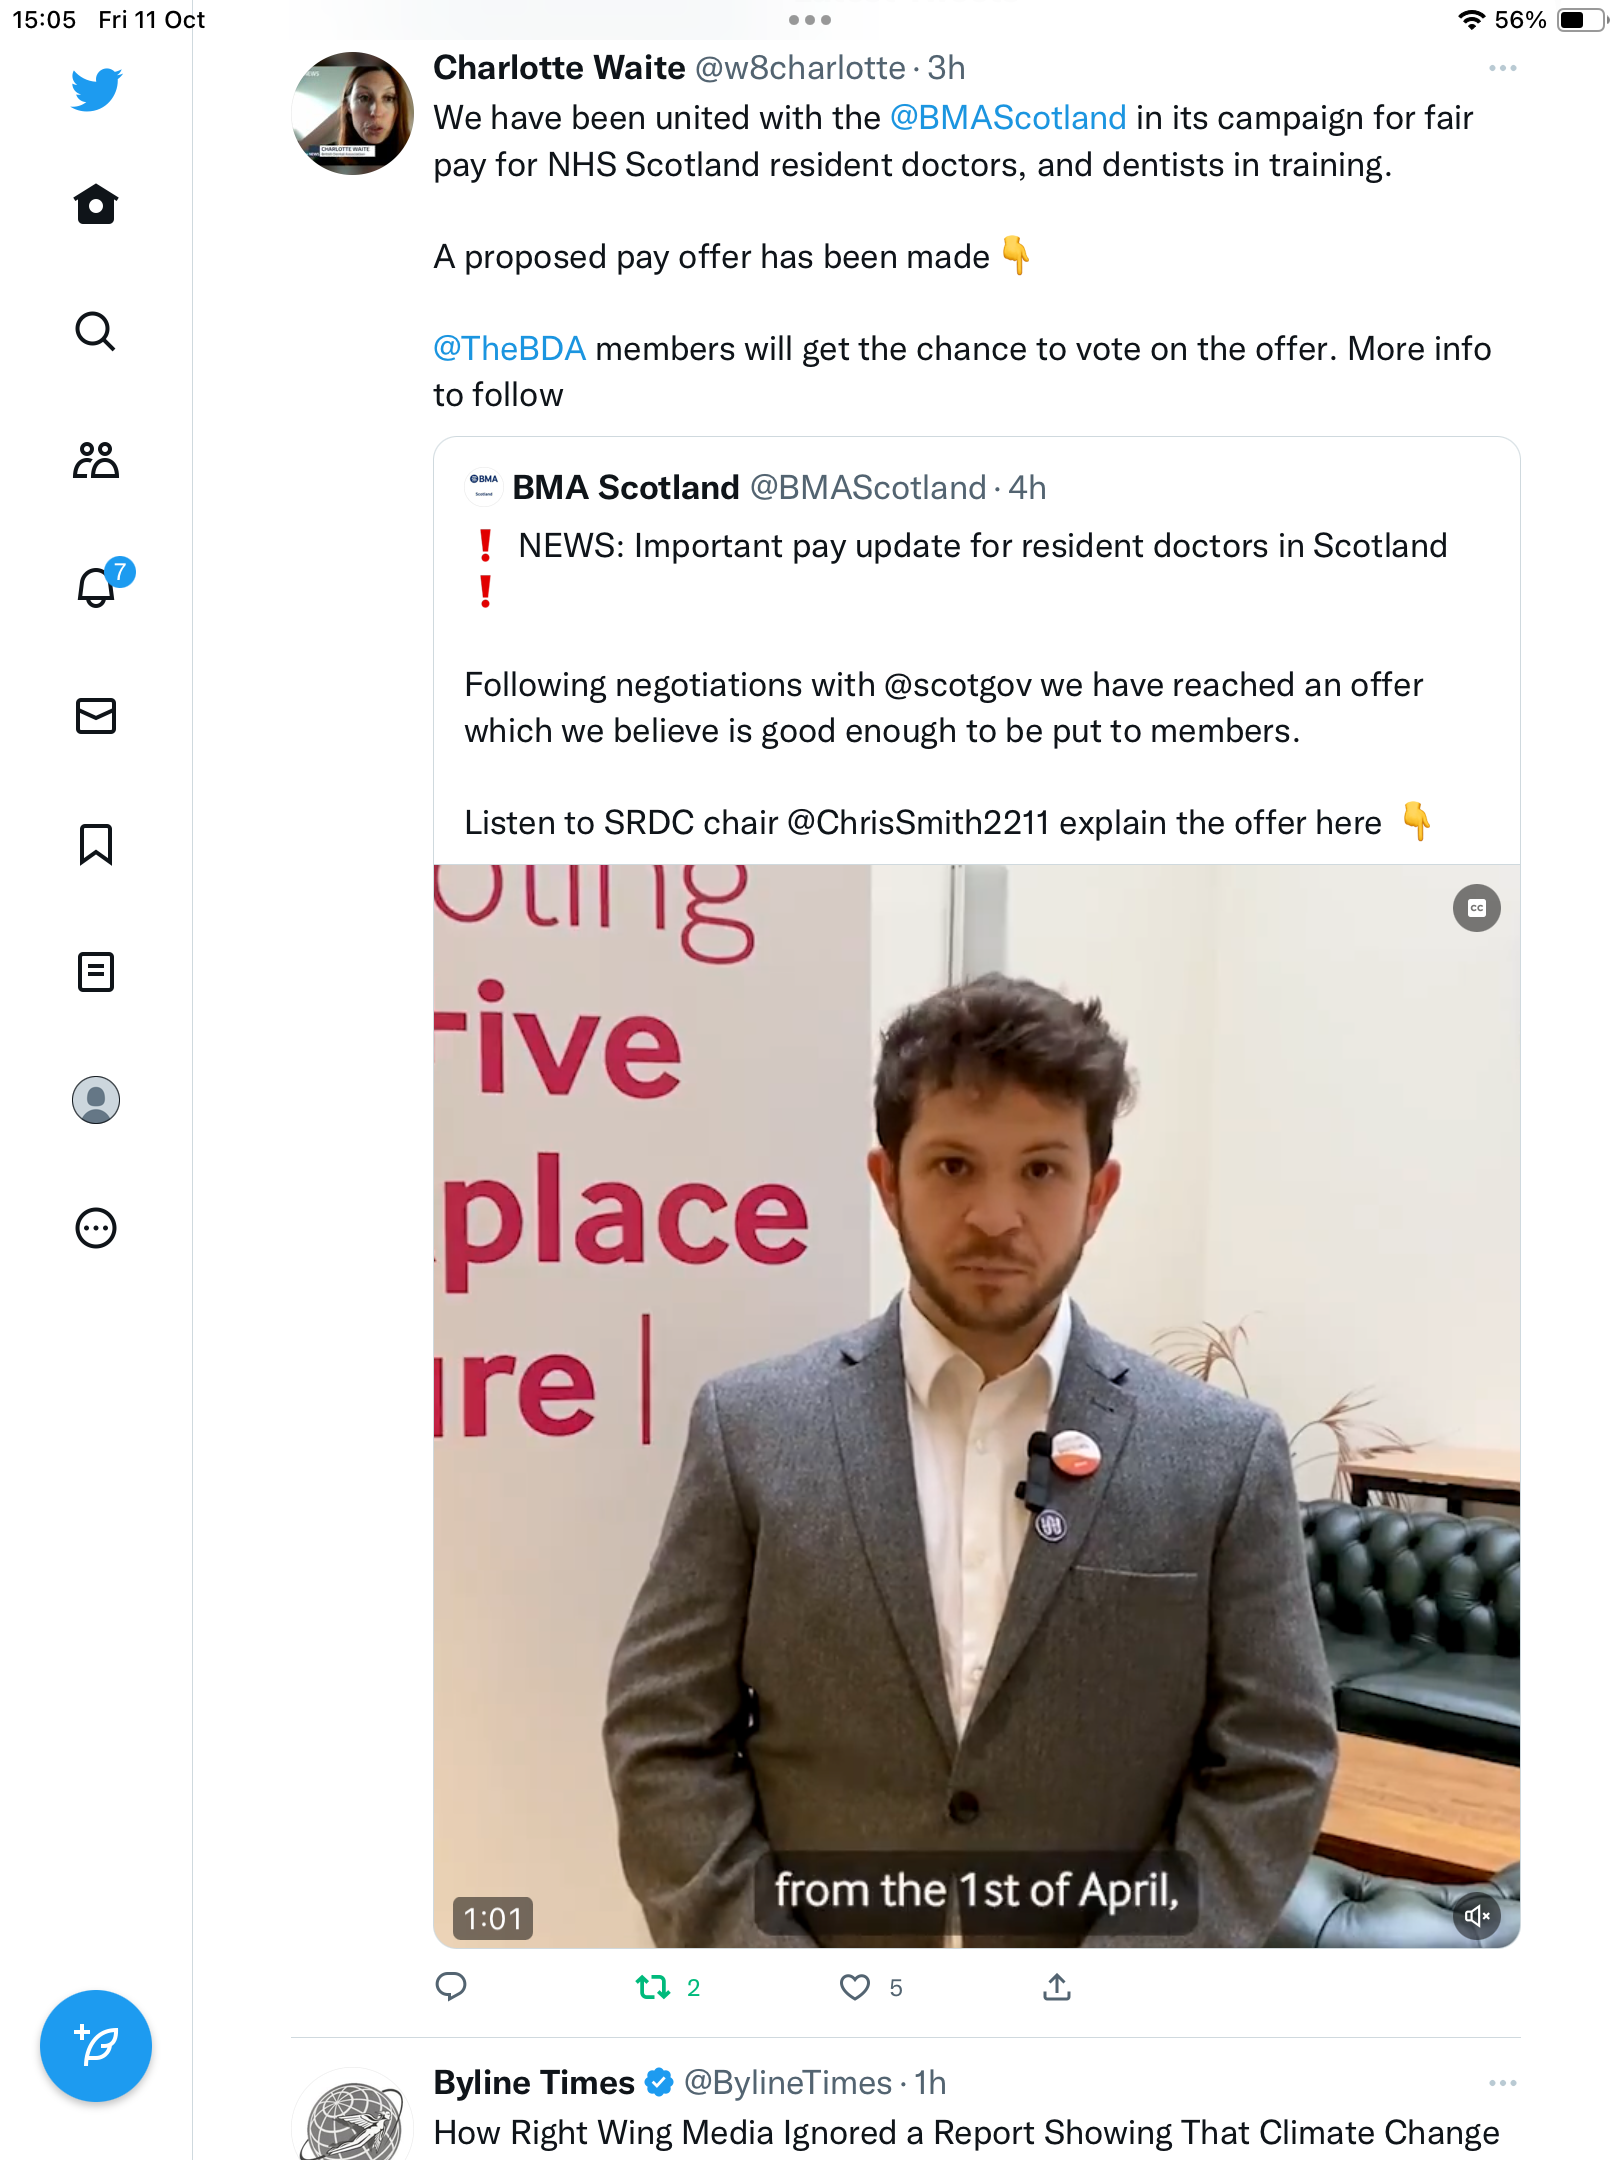Viewport: 1620px width, 2160px height.
Task: Expand the More circle menu in sidebar
Action: coord(96,1228)
